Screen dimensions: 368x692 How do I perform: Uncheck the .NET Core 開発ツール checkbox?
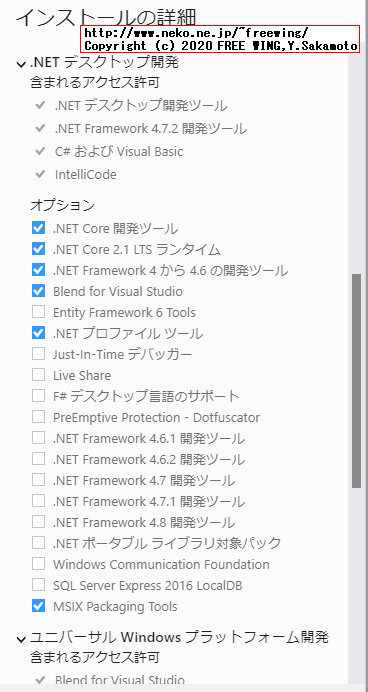pos(38,228)
